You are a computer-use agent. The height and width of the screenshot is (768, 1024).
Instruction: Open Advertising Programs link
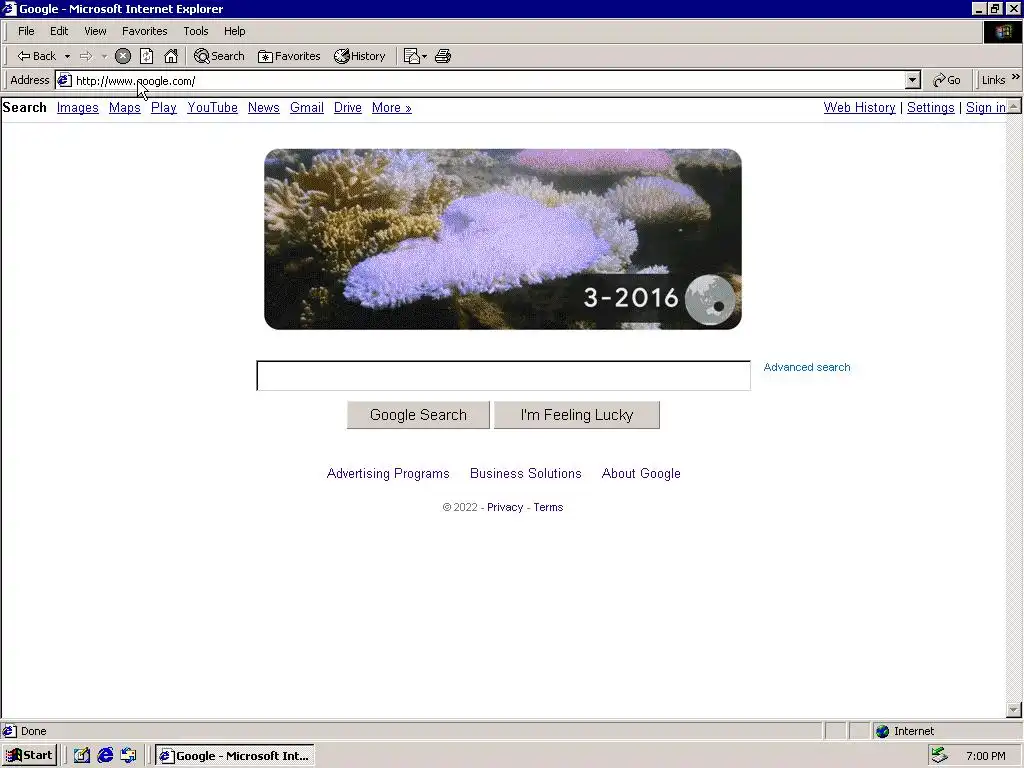(388, 473)
